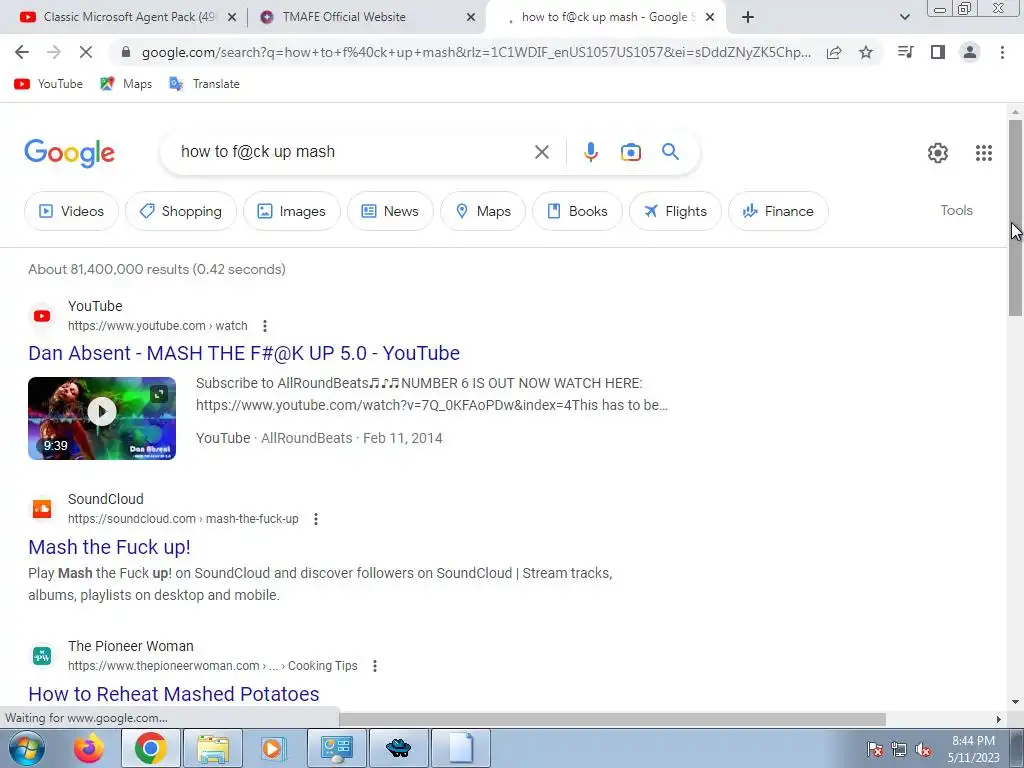Open Chrome side panel
1024x768 pixels.
pos(938,52)
